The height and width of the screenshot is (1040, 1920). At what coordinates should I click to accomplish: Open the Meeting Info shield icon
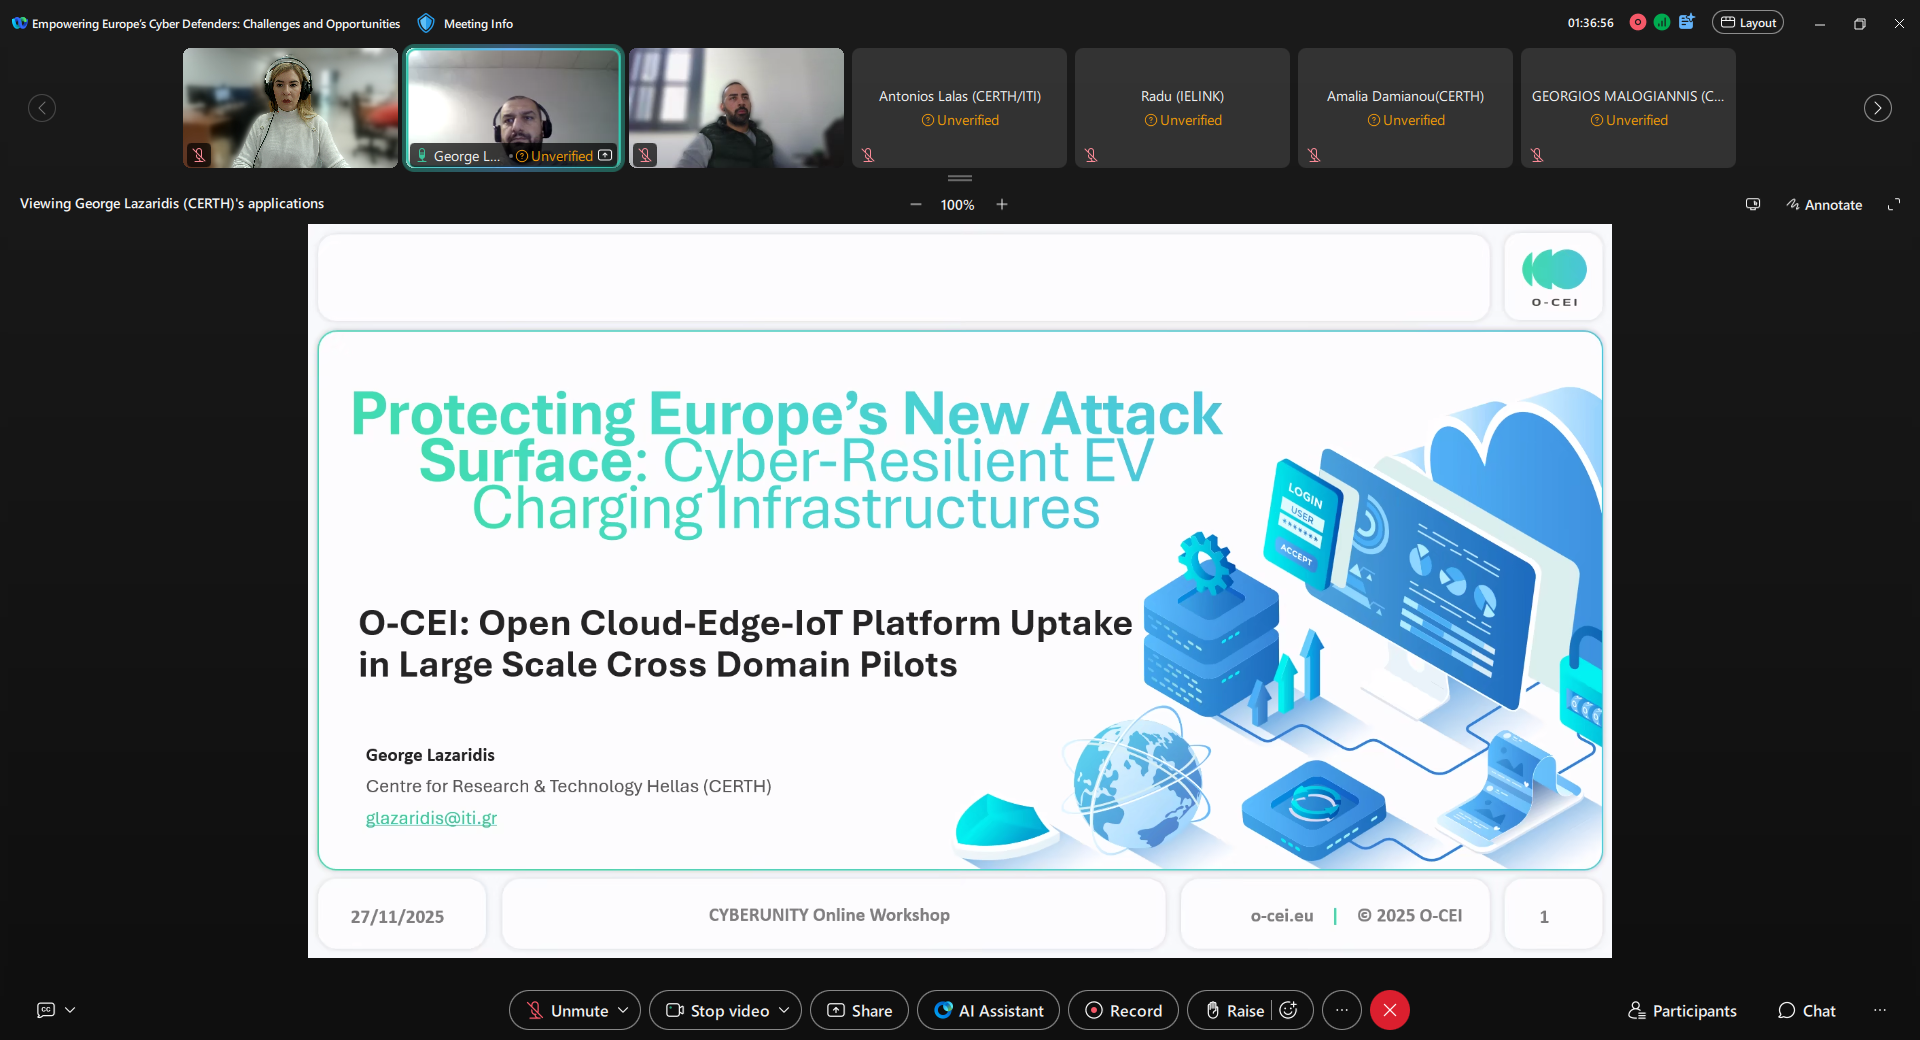tap(426, 23)
